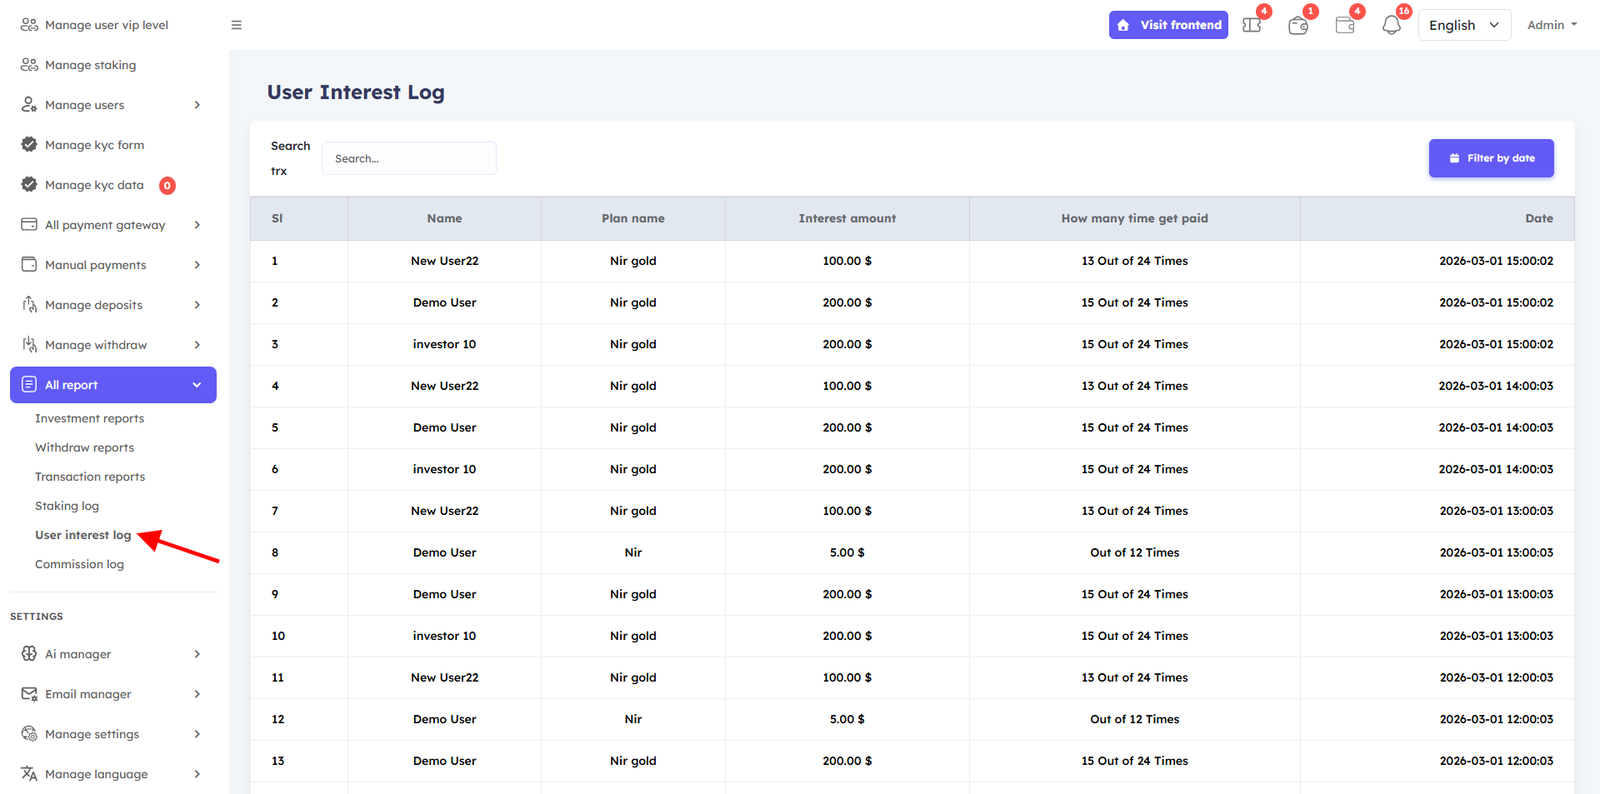Click the Manage kyc form badge icon
Viewport: 1600px width, 794px height.
(x=29, y=145)
